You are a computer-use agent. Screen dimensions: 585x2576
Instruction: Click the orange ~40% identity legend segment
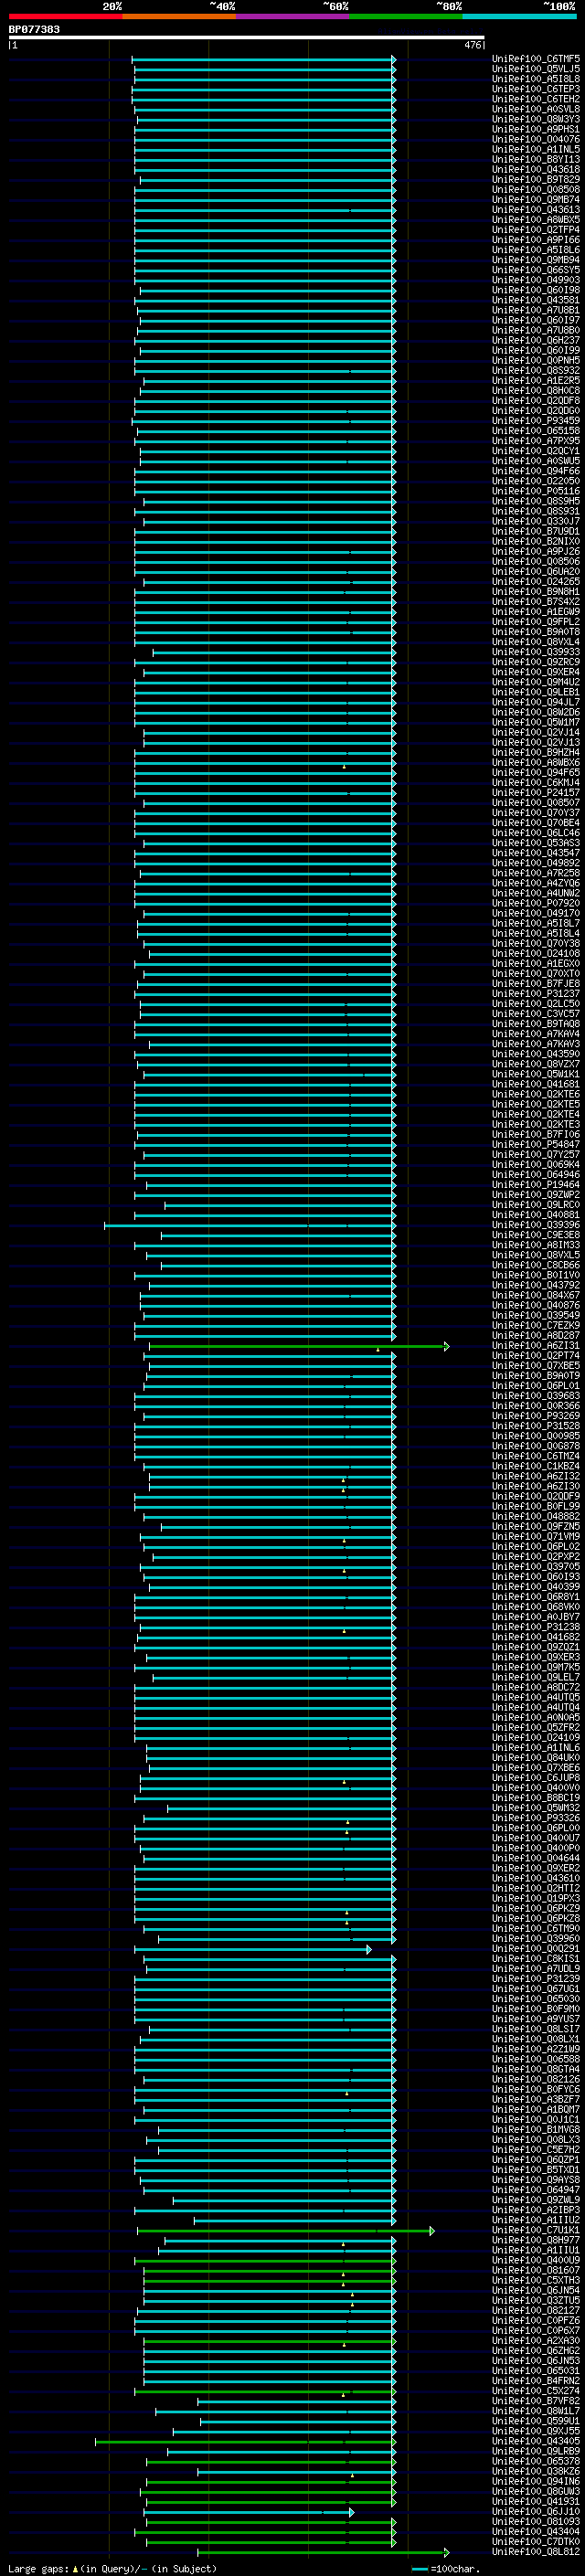pos(179,16)
